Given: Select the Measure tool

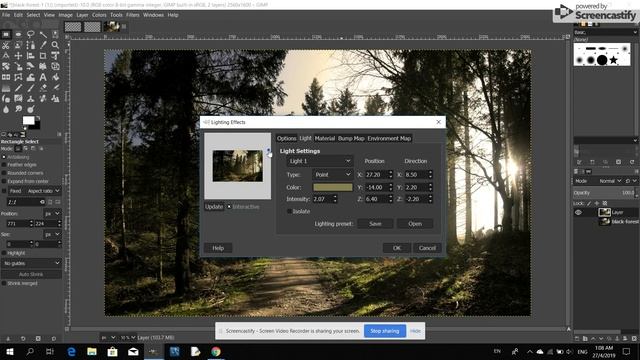Looking at the screenshot, I should (x=6, y=56).
